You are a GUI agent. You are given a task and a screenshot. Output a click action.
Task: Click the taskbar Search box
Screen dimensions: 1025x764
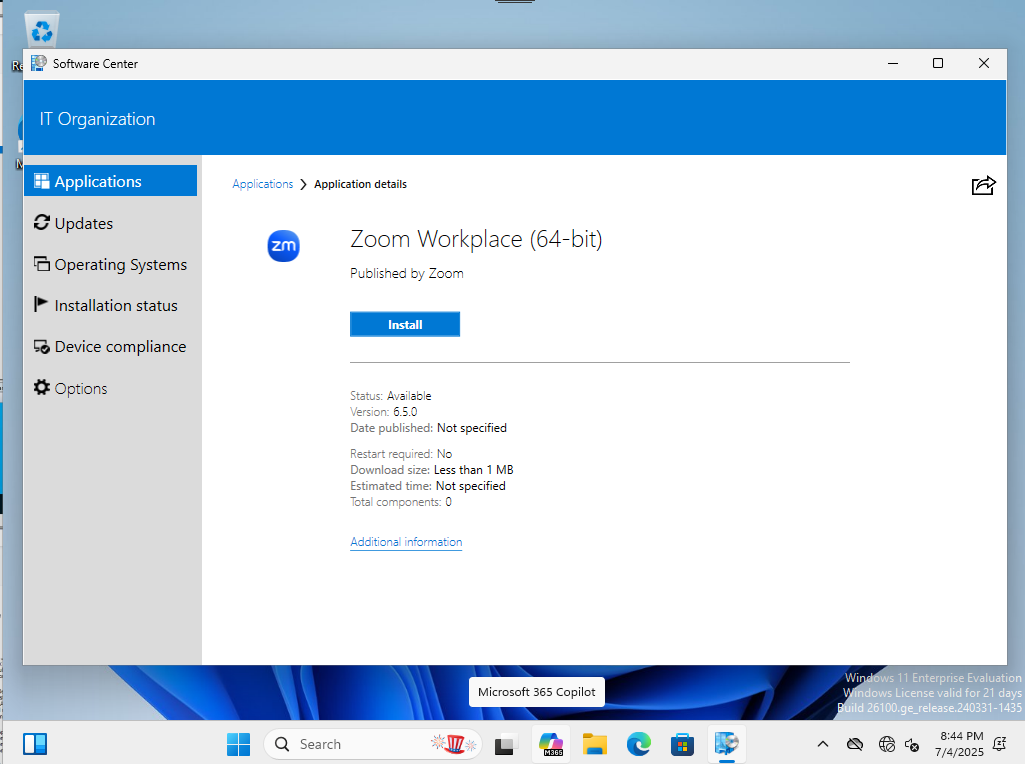(x=373, y=744)
